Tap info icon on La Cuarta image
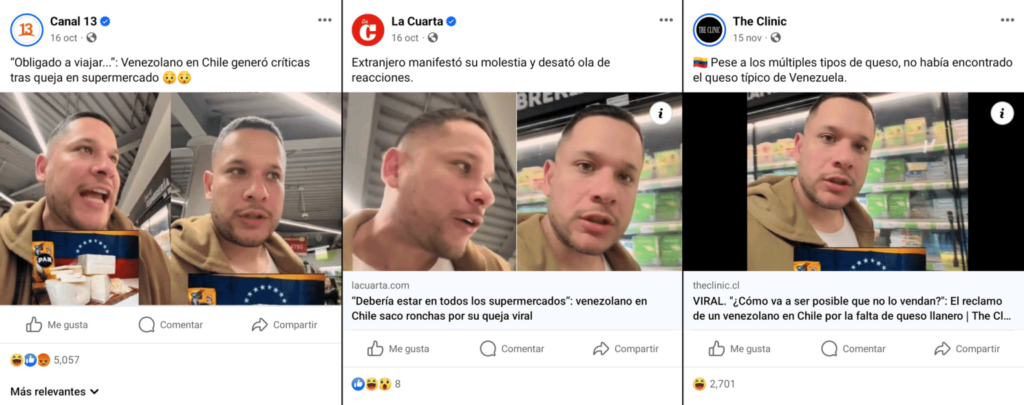The height and width of the screenshot is (405, 1024). point(661,113)
